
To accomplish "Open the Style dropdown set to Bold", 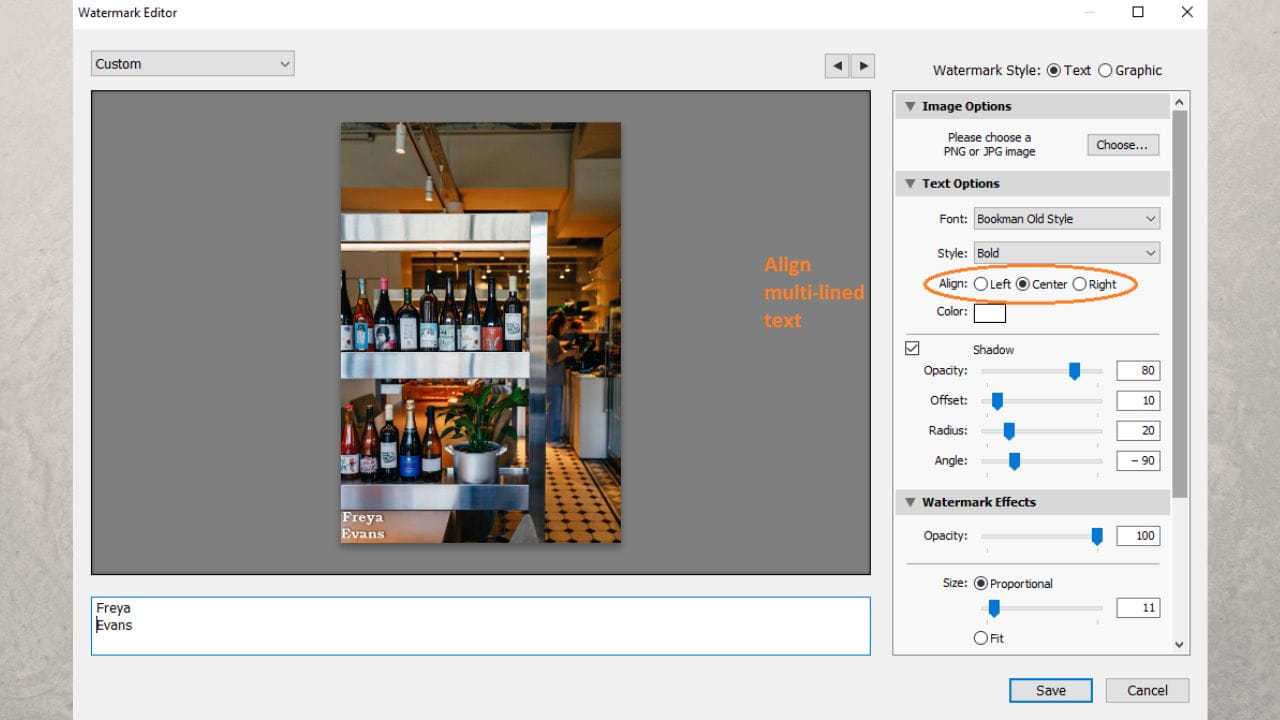I will 1067,253.
